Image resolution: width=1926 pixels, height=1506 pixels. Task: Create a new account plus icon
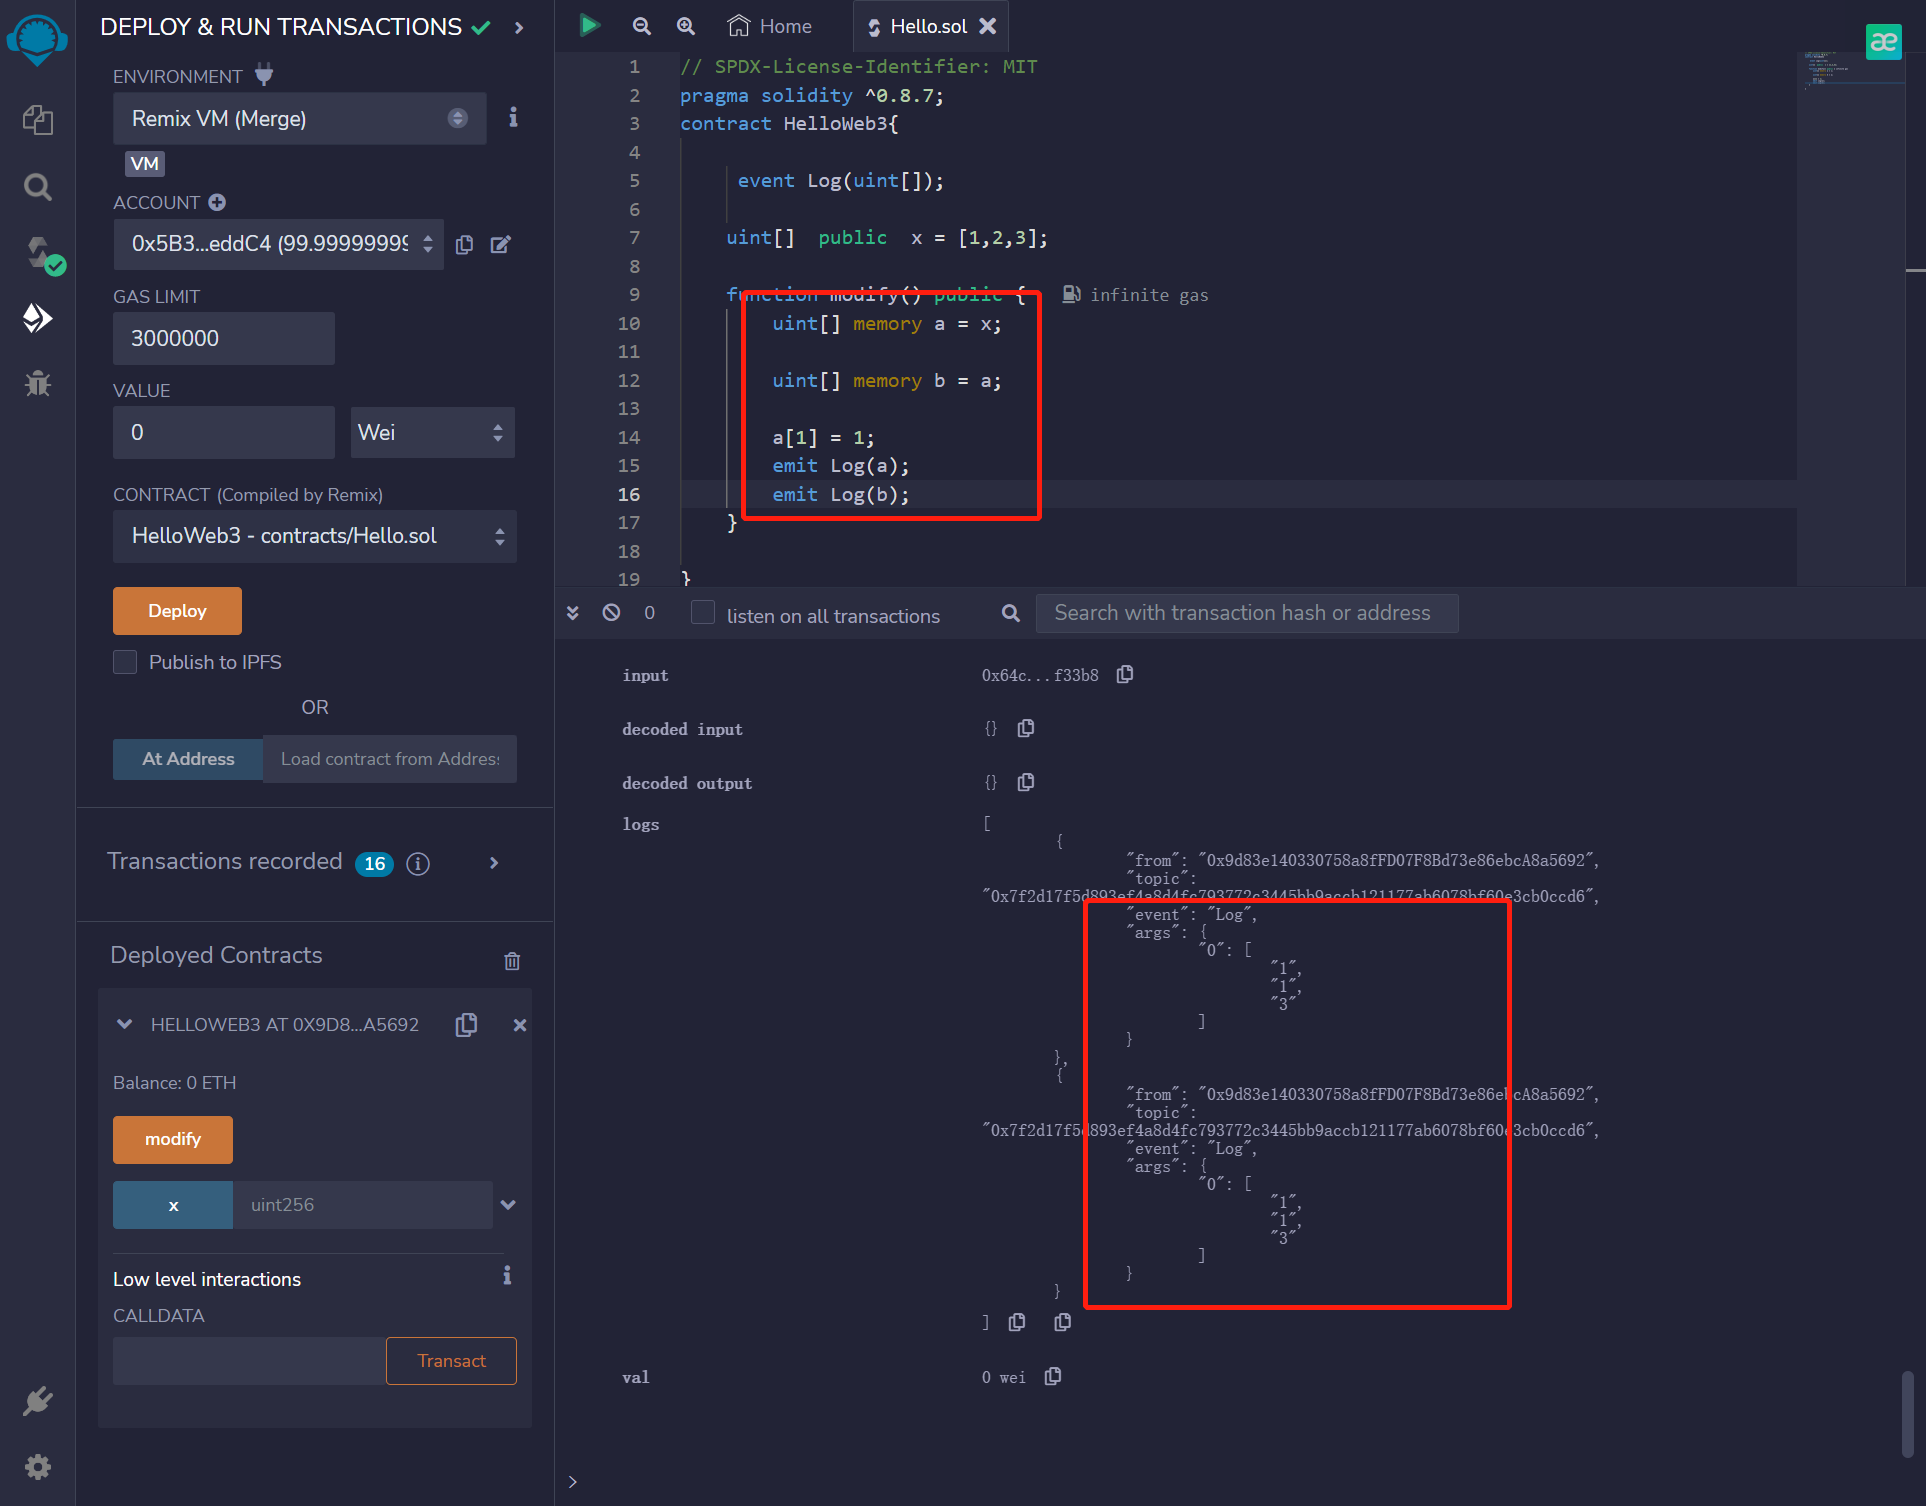[217, 202]
